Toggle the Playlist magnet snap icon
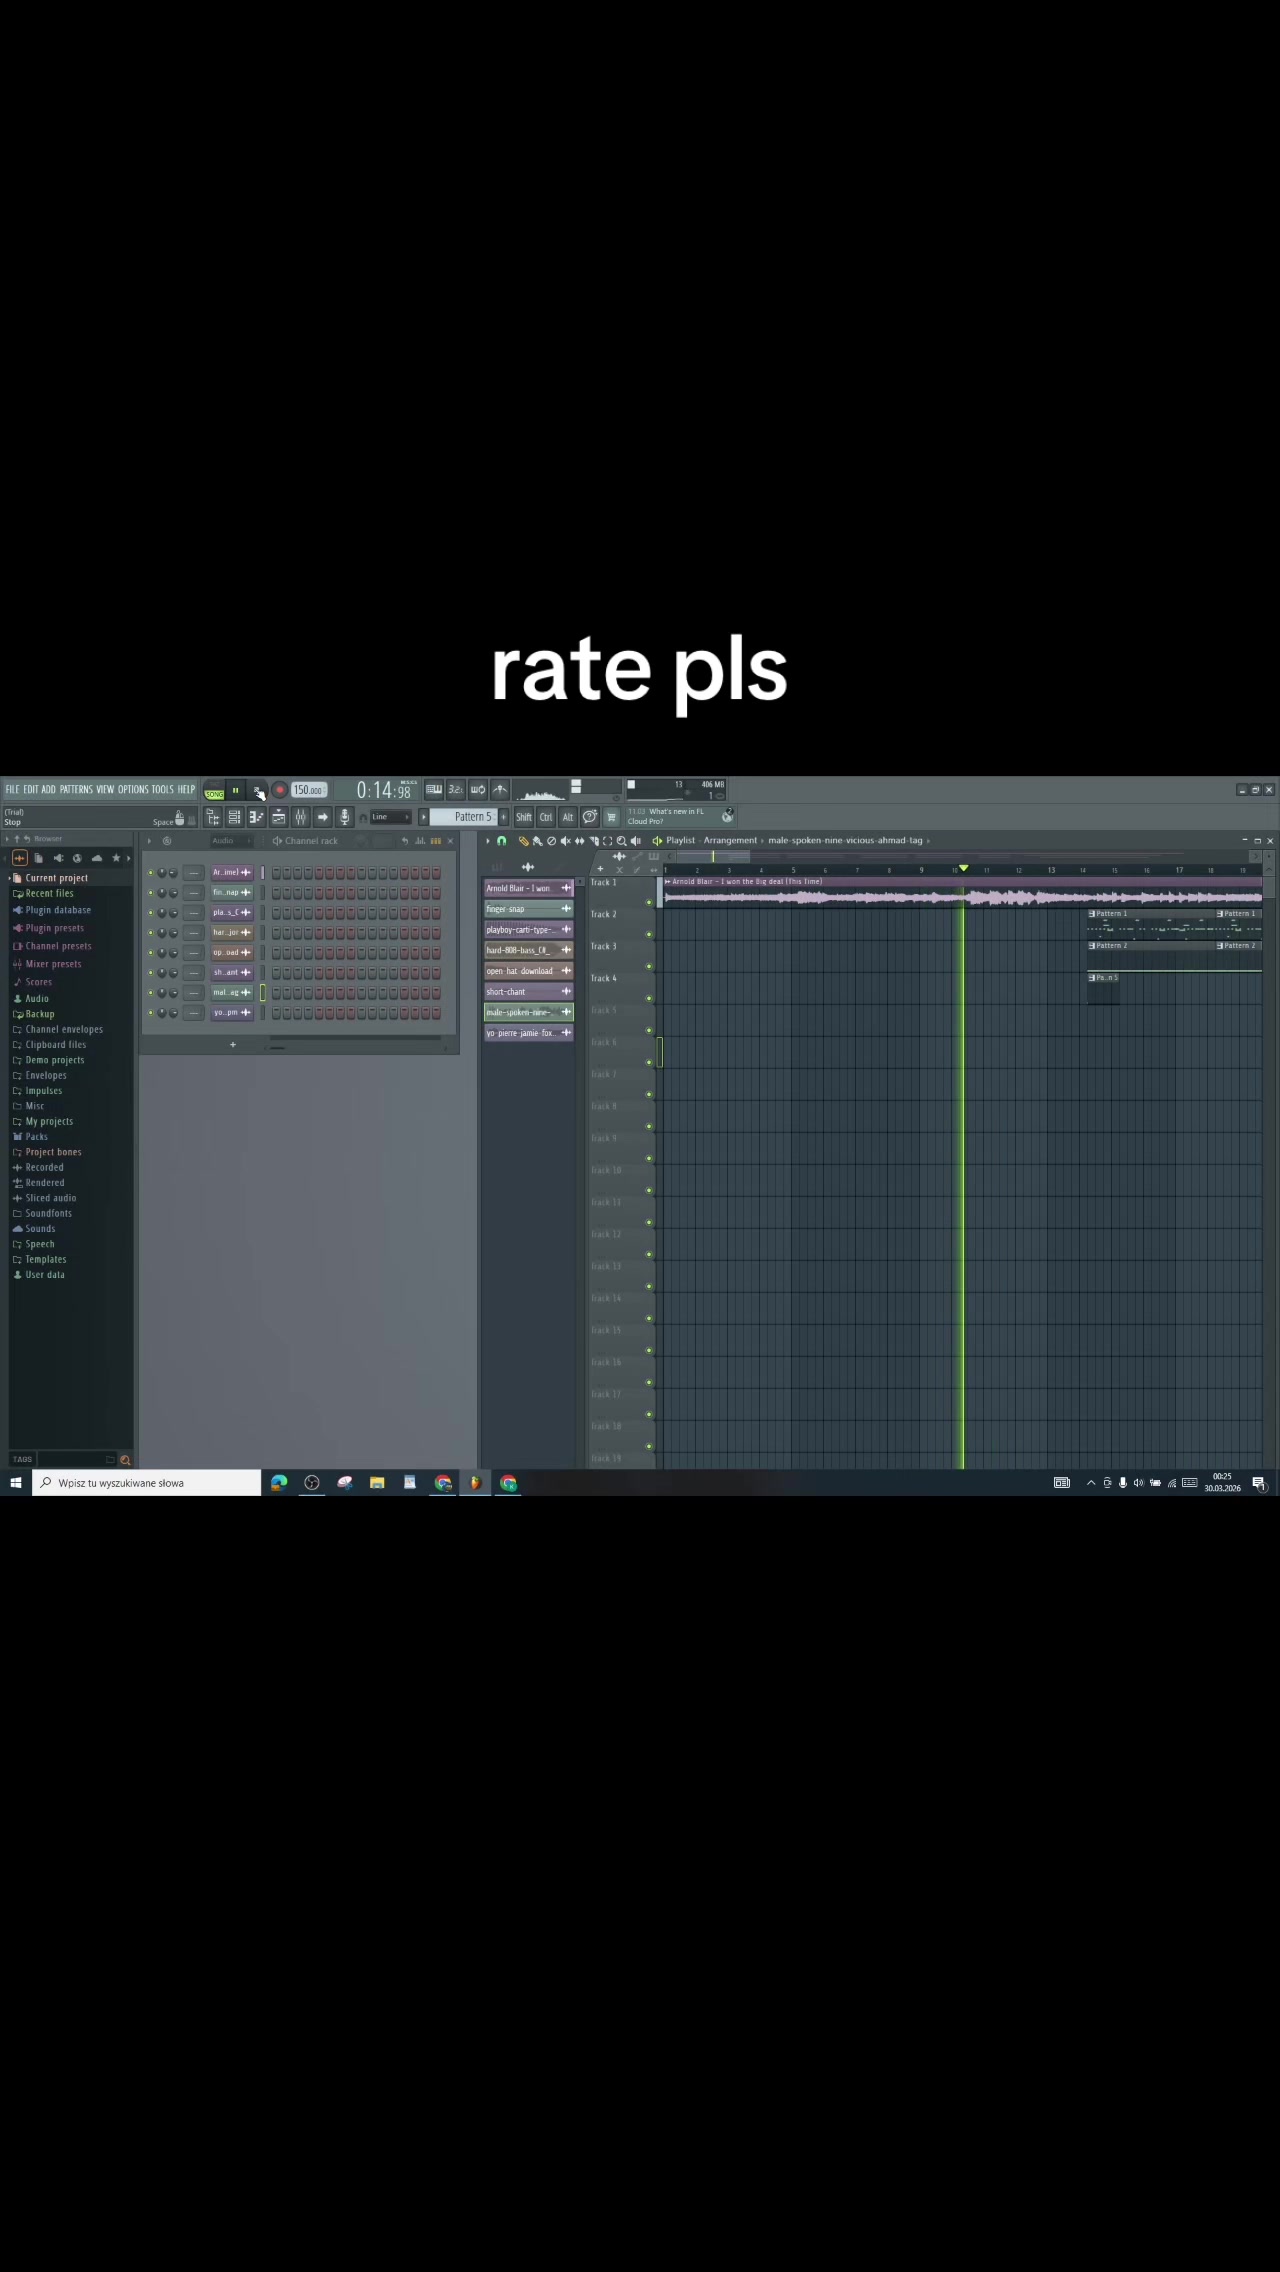1280x2272 pixels. click(x=502, y=841)
